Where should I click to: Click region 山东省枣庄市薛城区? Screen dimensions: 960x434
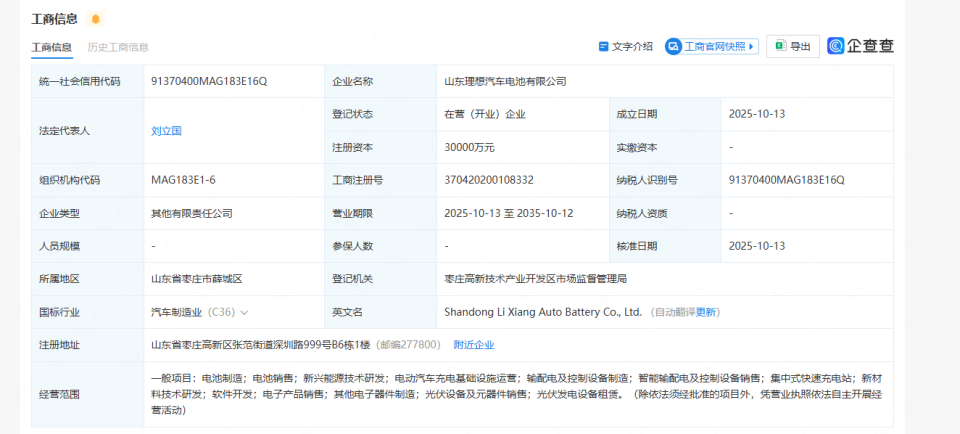197,279
